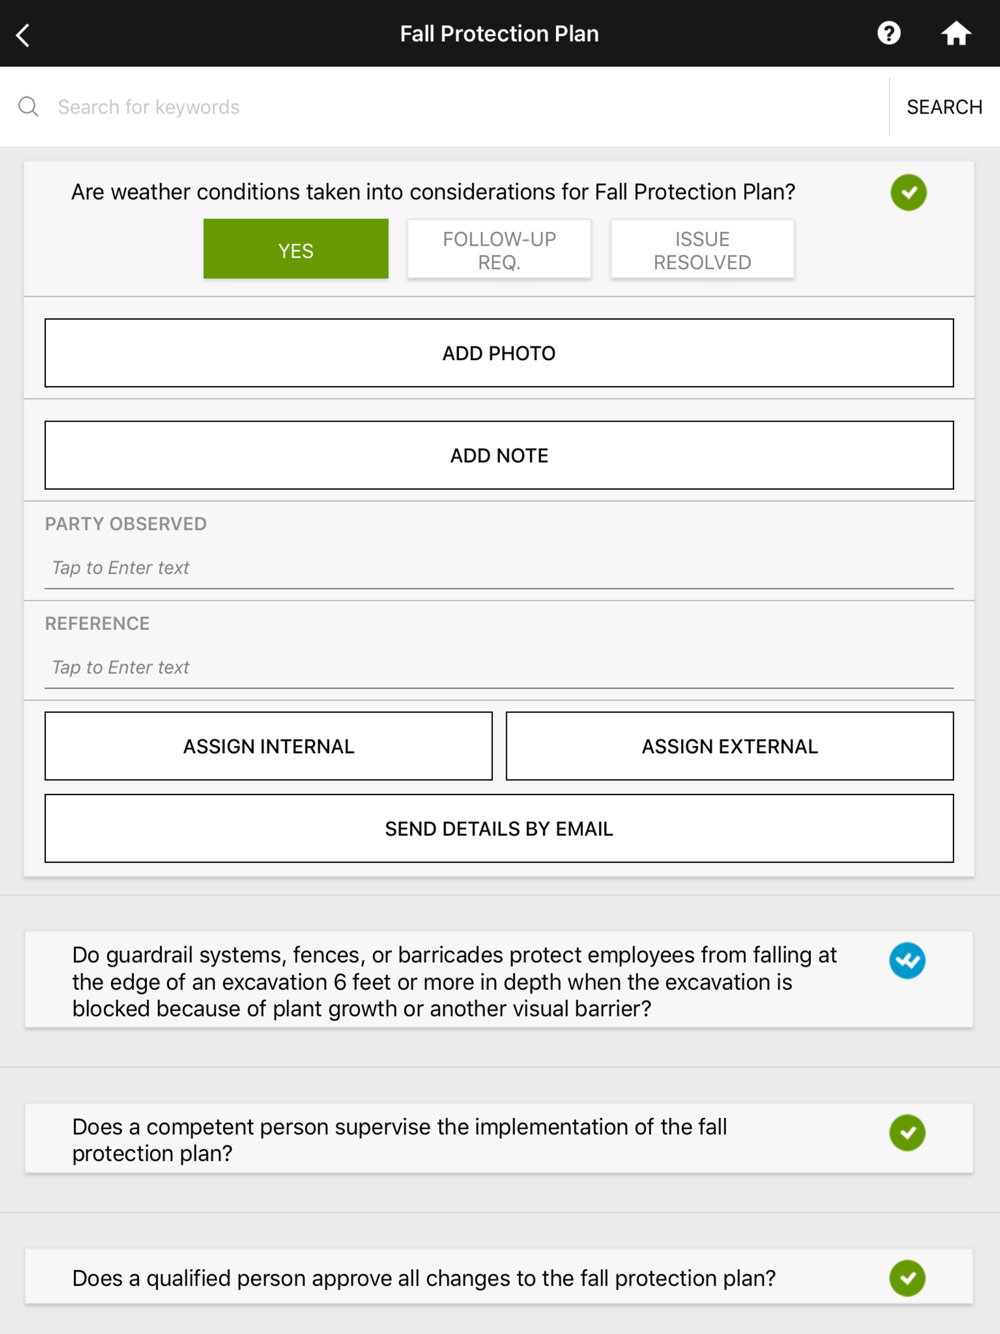The height and width of the screenshot is (1334, 1000).
Task: Select the YES answer option
Action: point(296,249)
